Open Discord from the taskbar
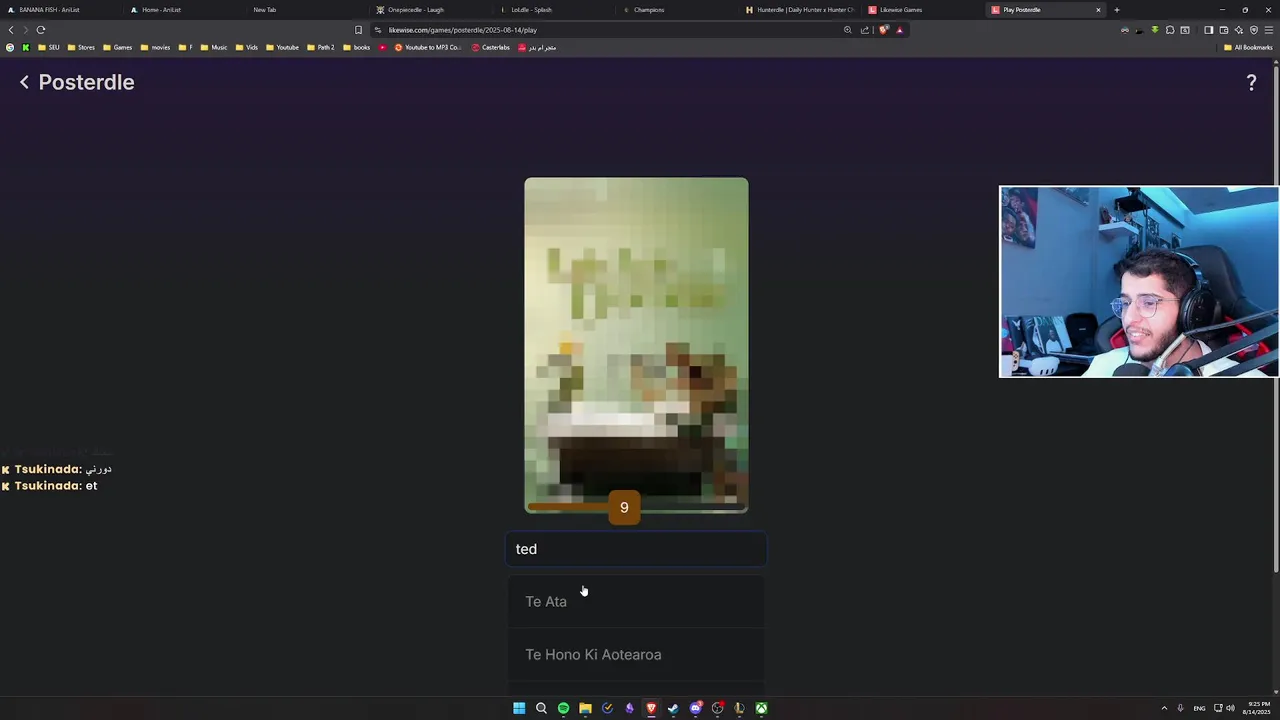Viewport: 1280px width, 720px height. point(695,708)
